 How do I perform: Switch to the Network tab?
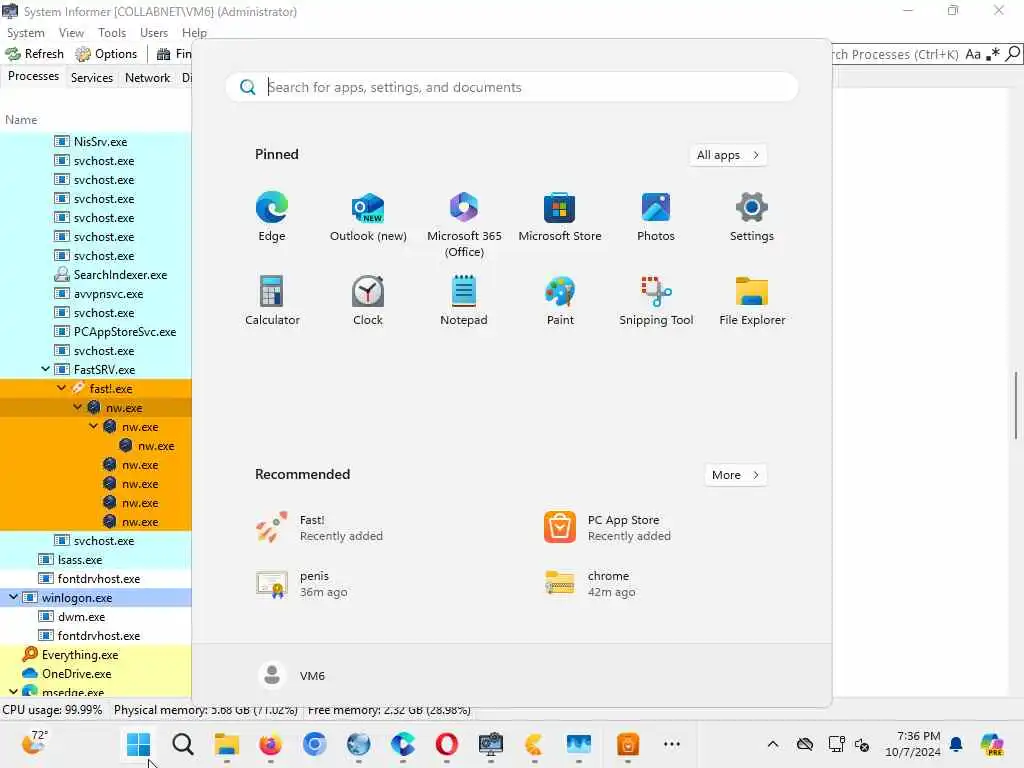(x=148, y=78)
